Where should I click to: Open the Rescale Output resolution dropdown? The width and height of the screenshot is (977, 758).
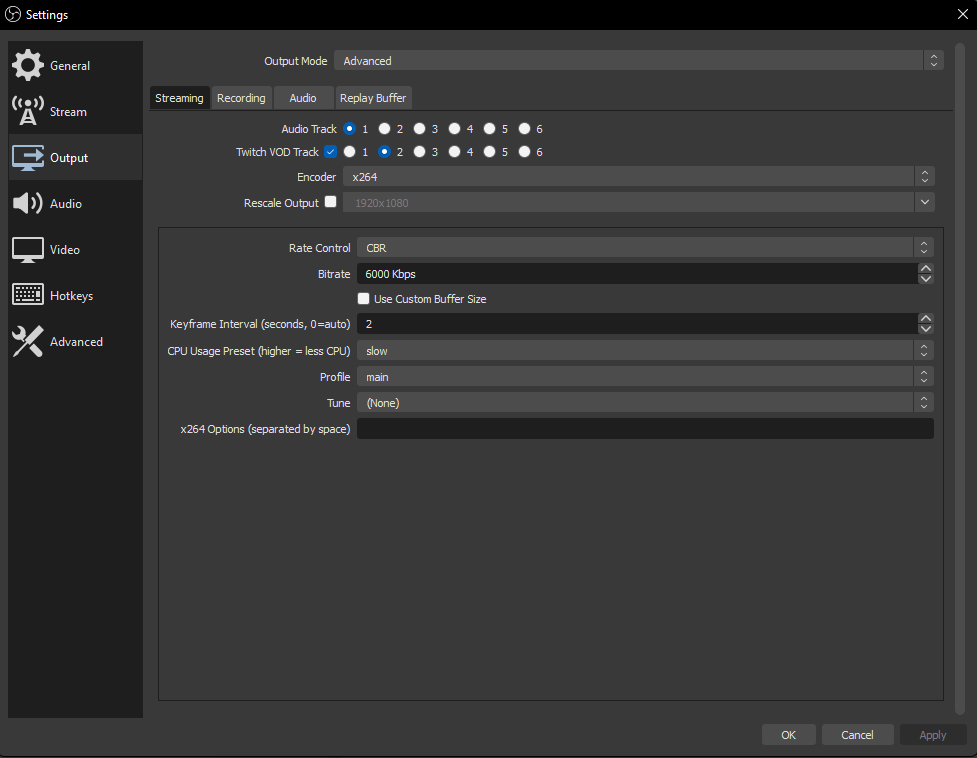click(639, 202)
